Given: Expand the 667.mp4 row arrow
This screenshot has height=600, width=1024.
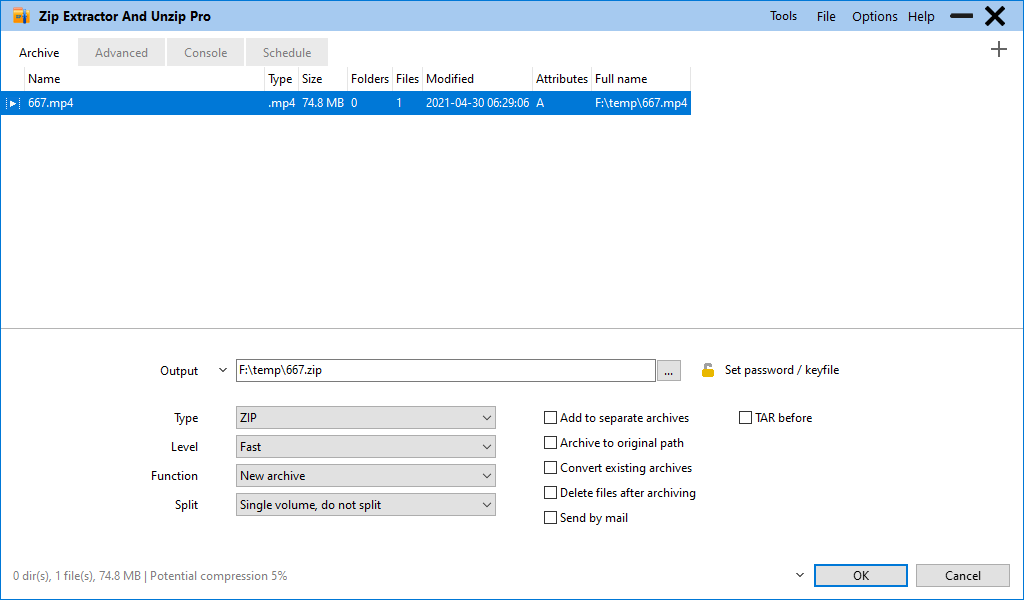Looking at the screenshot, I should (x=12, y=103).
